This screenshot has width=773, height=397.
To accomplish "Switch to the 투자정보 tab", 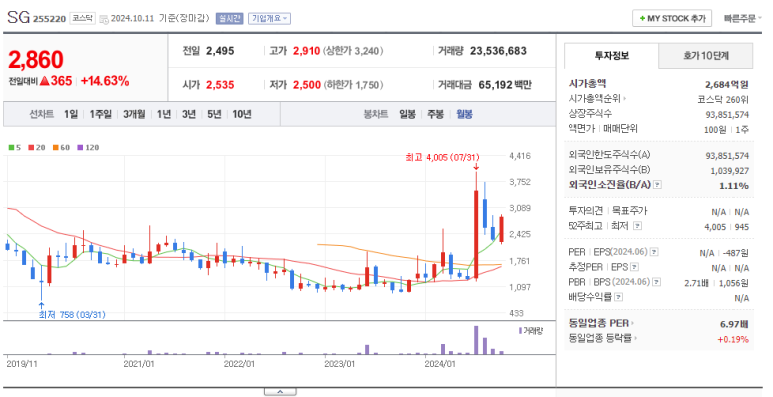I will click(611, 56).
